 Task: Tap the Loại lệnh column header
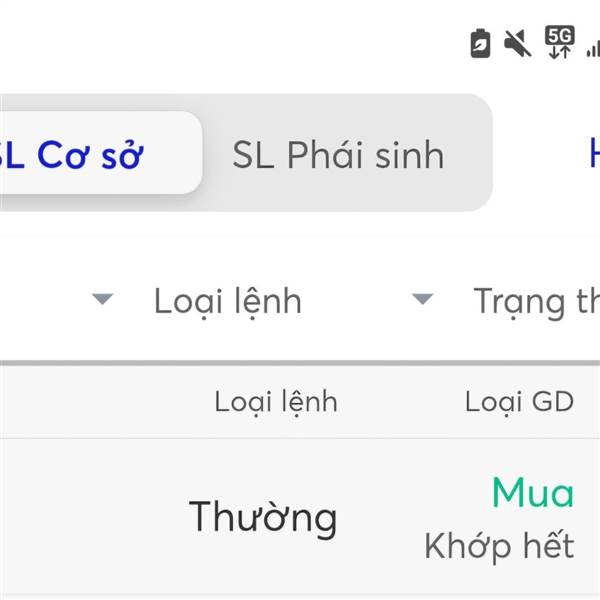[276, 402]
